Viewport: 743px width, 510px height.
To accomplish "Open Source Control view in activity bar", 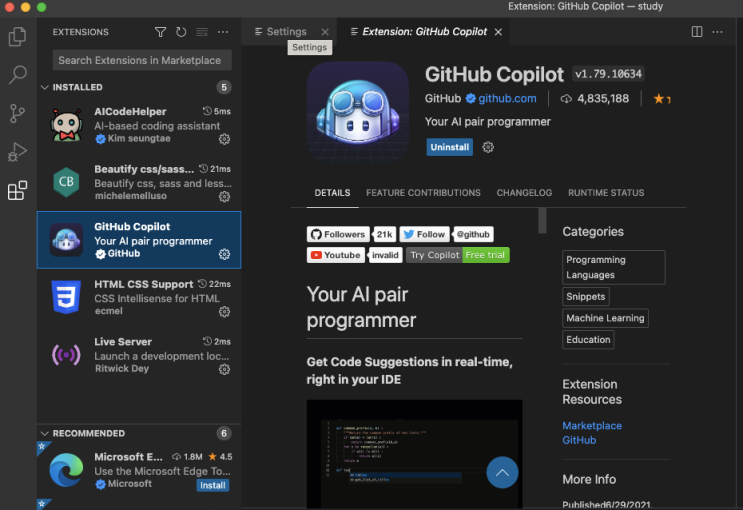I will (18, 113).
